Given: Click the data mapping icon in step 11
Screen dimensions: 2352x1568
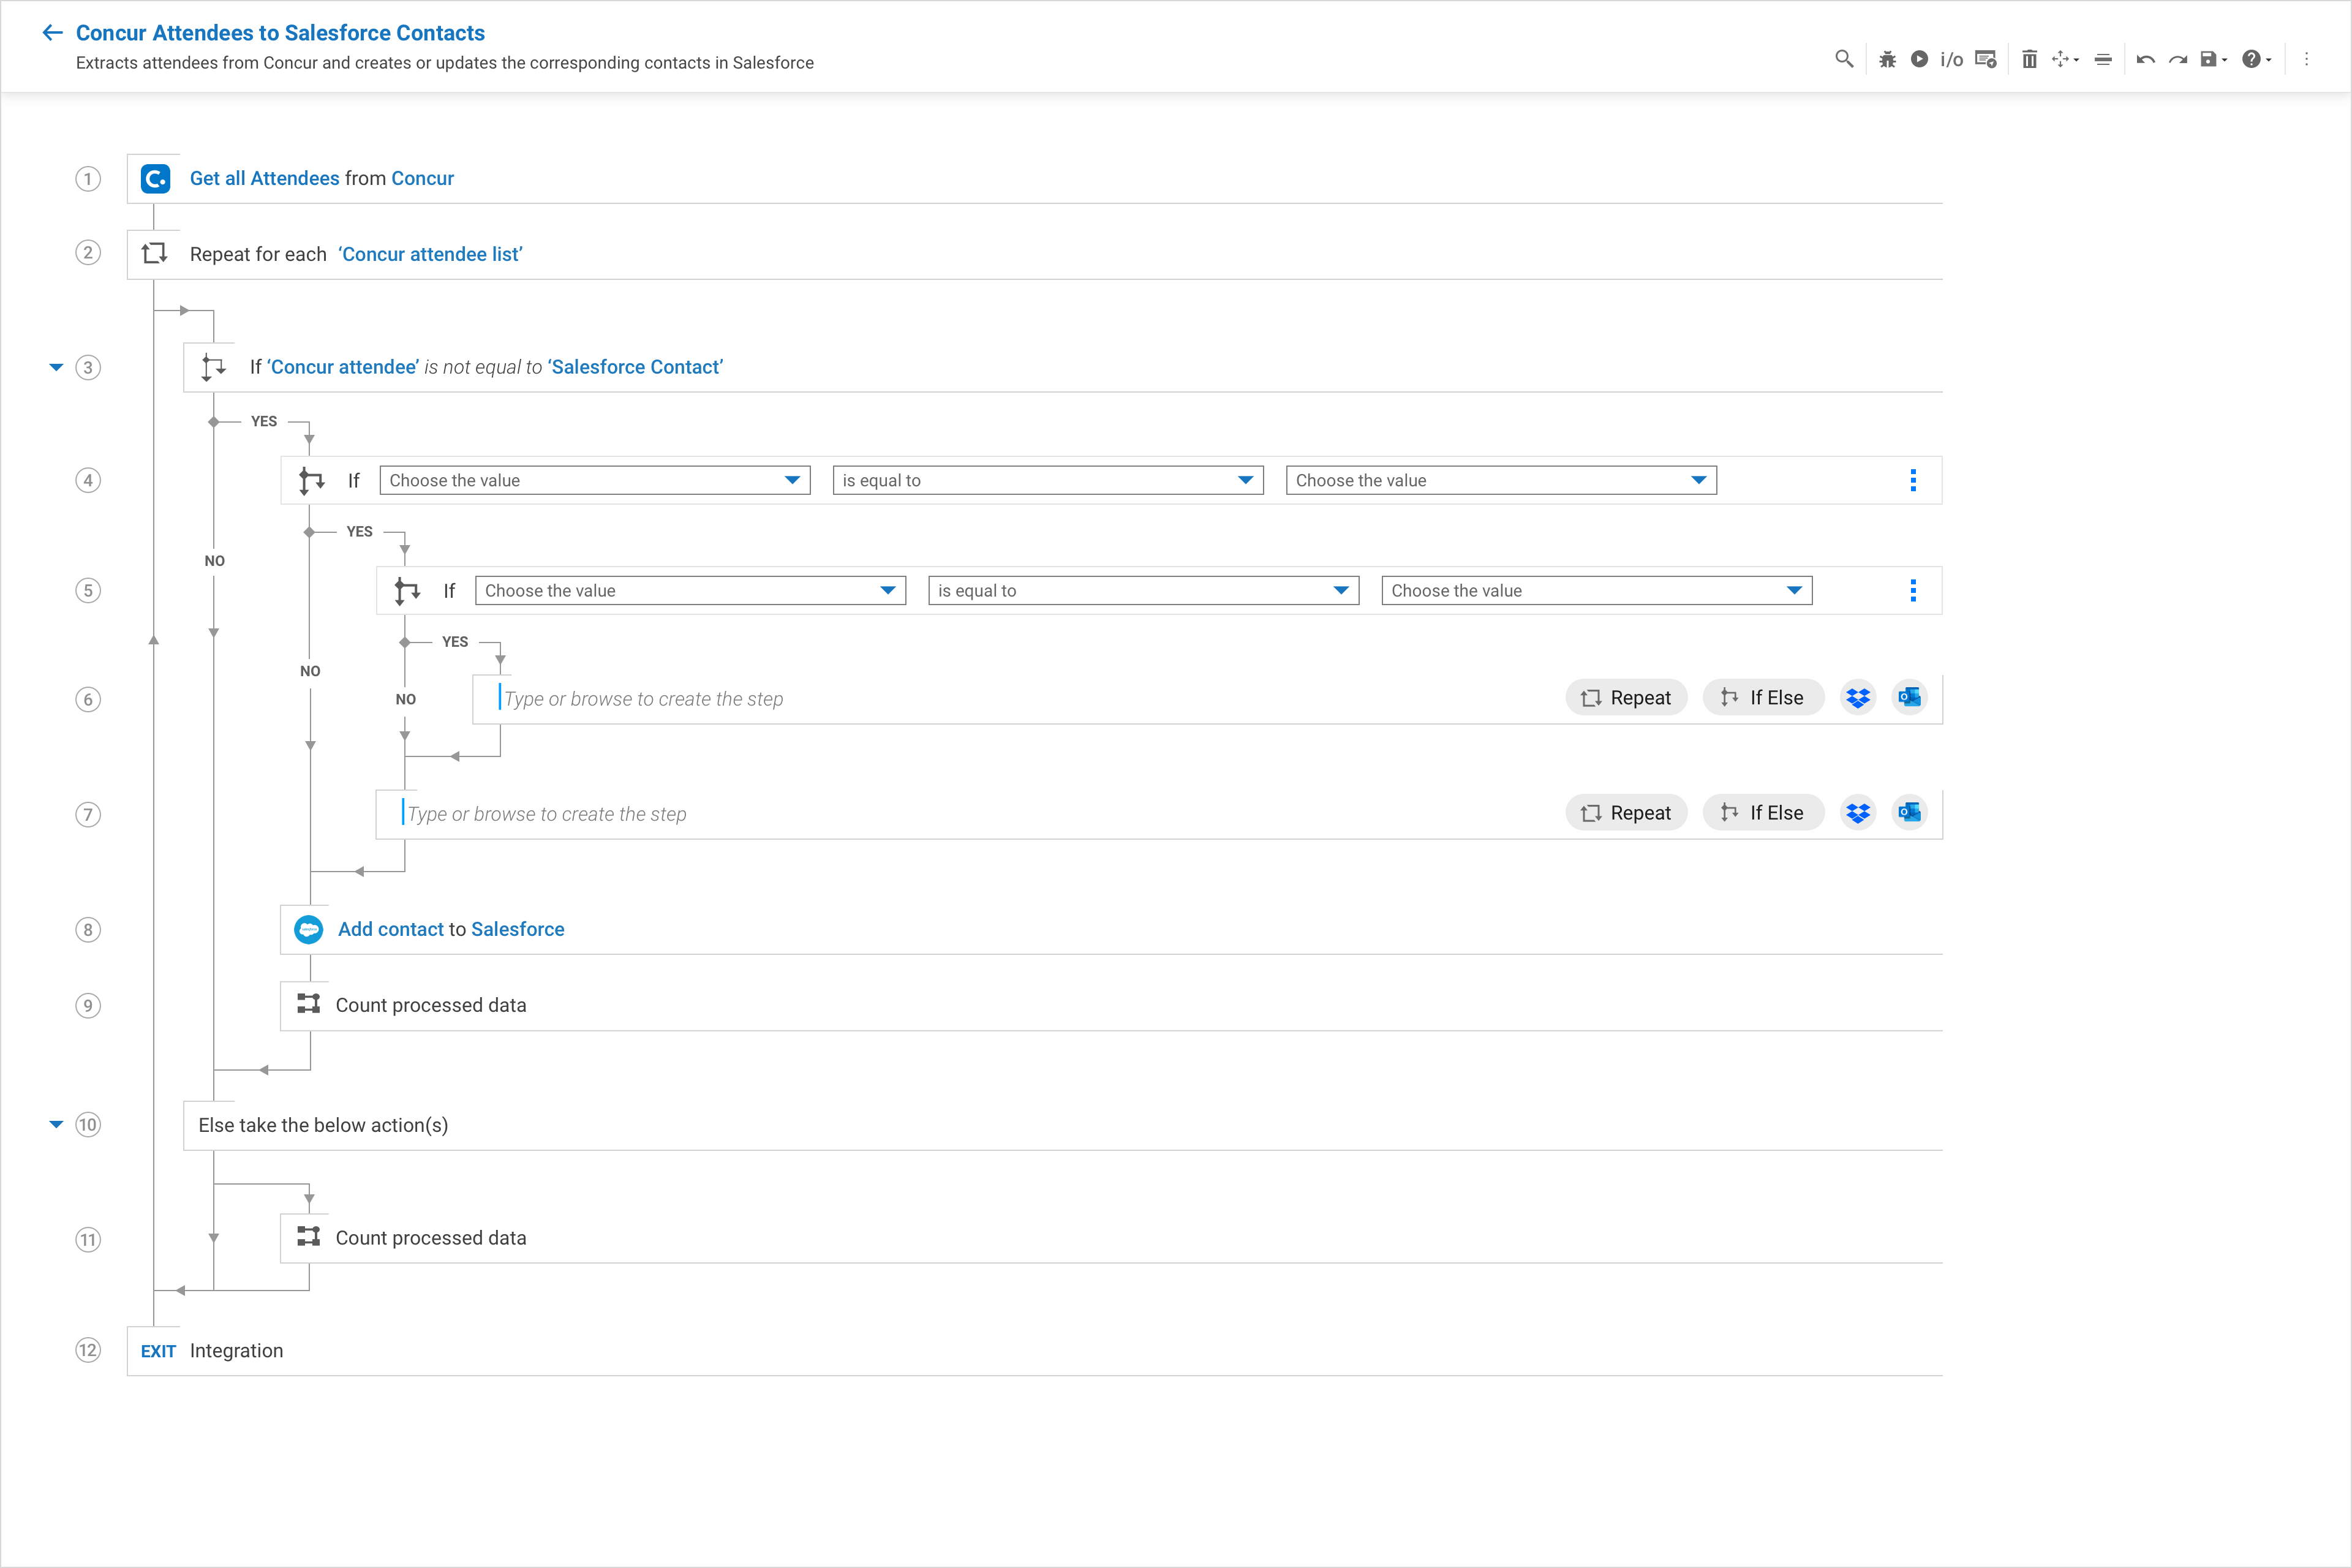Looking at the screenshot, I should [309, 1237].
